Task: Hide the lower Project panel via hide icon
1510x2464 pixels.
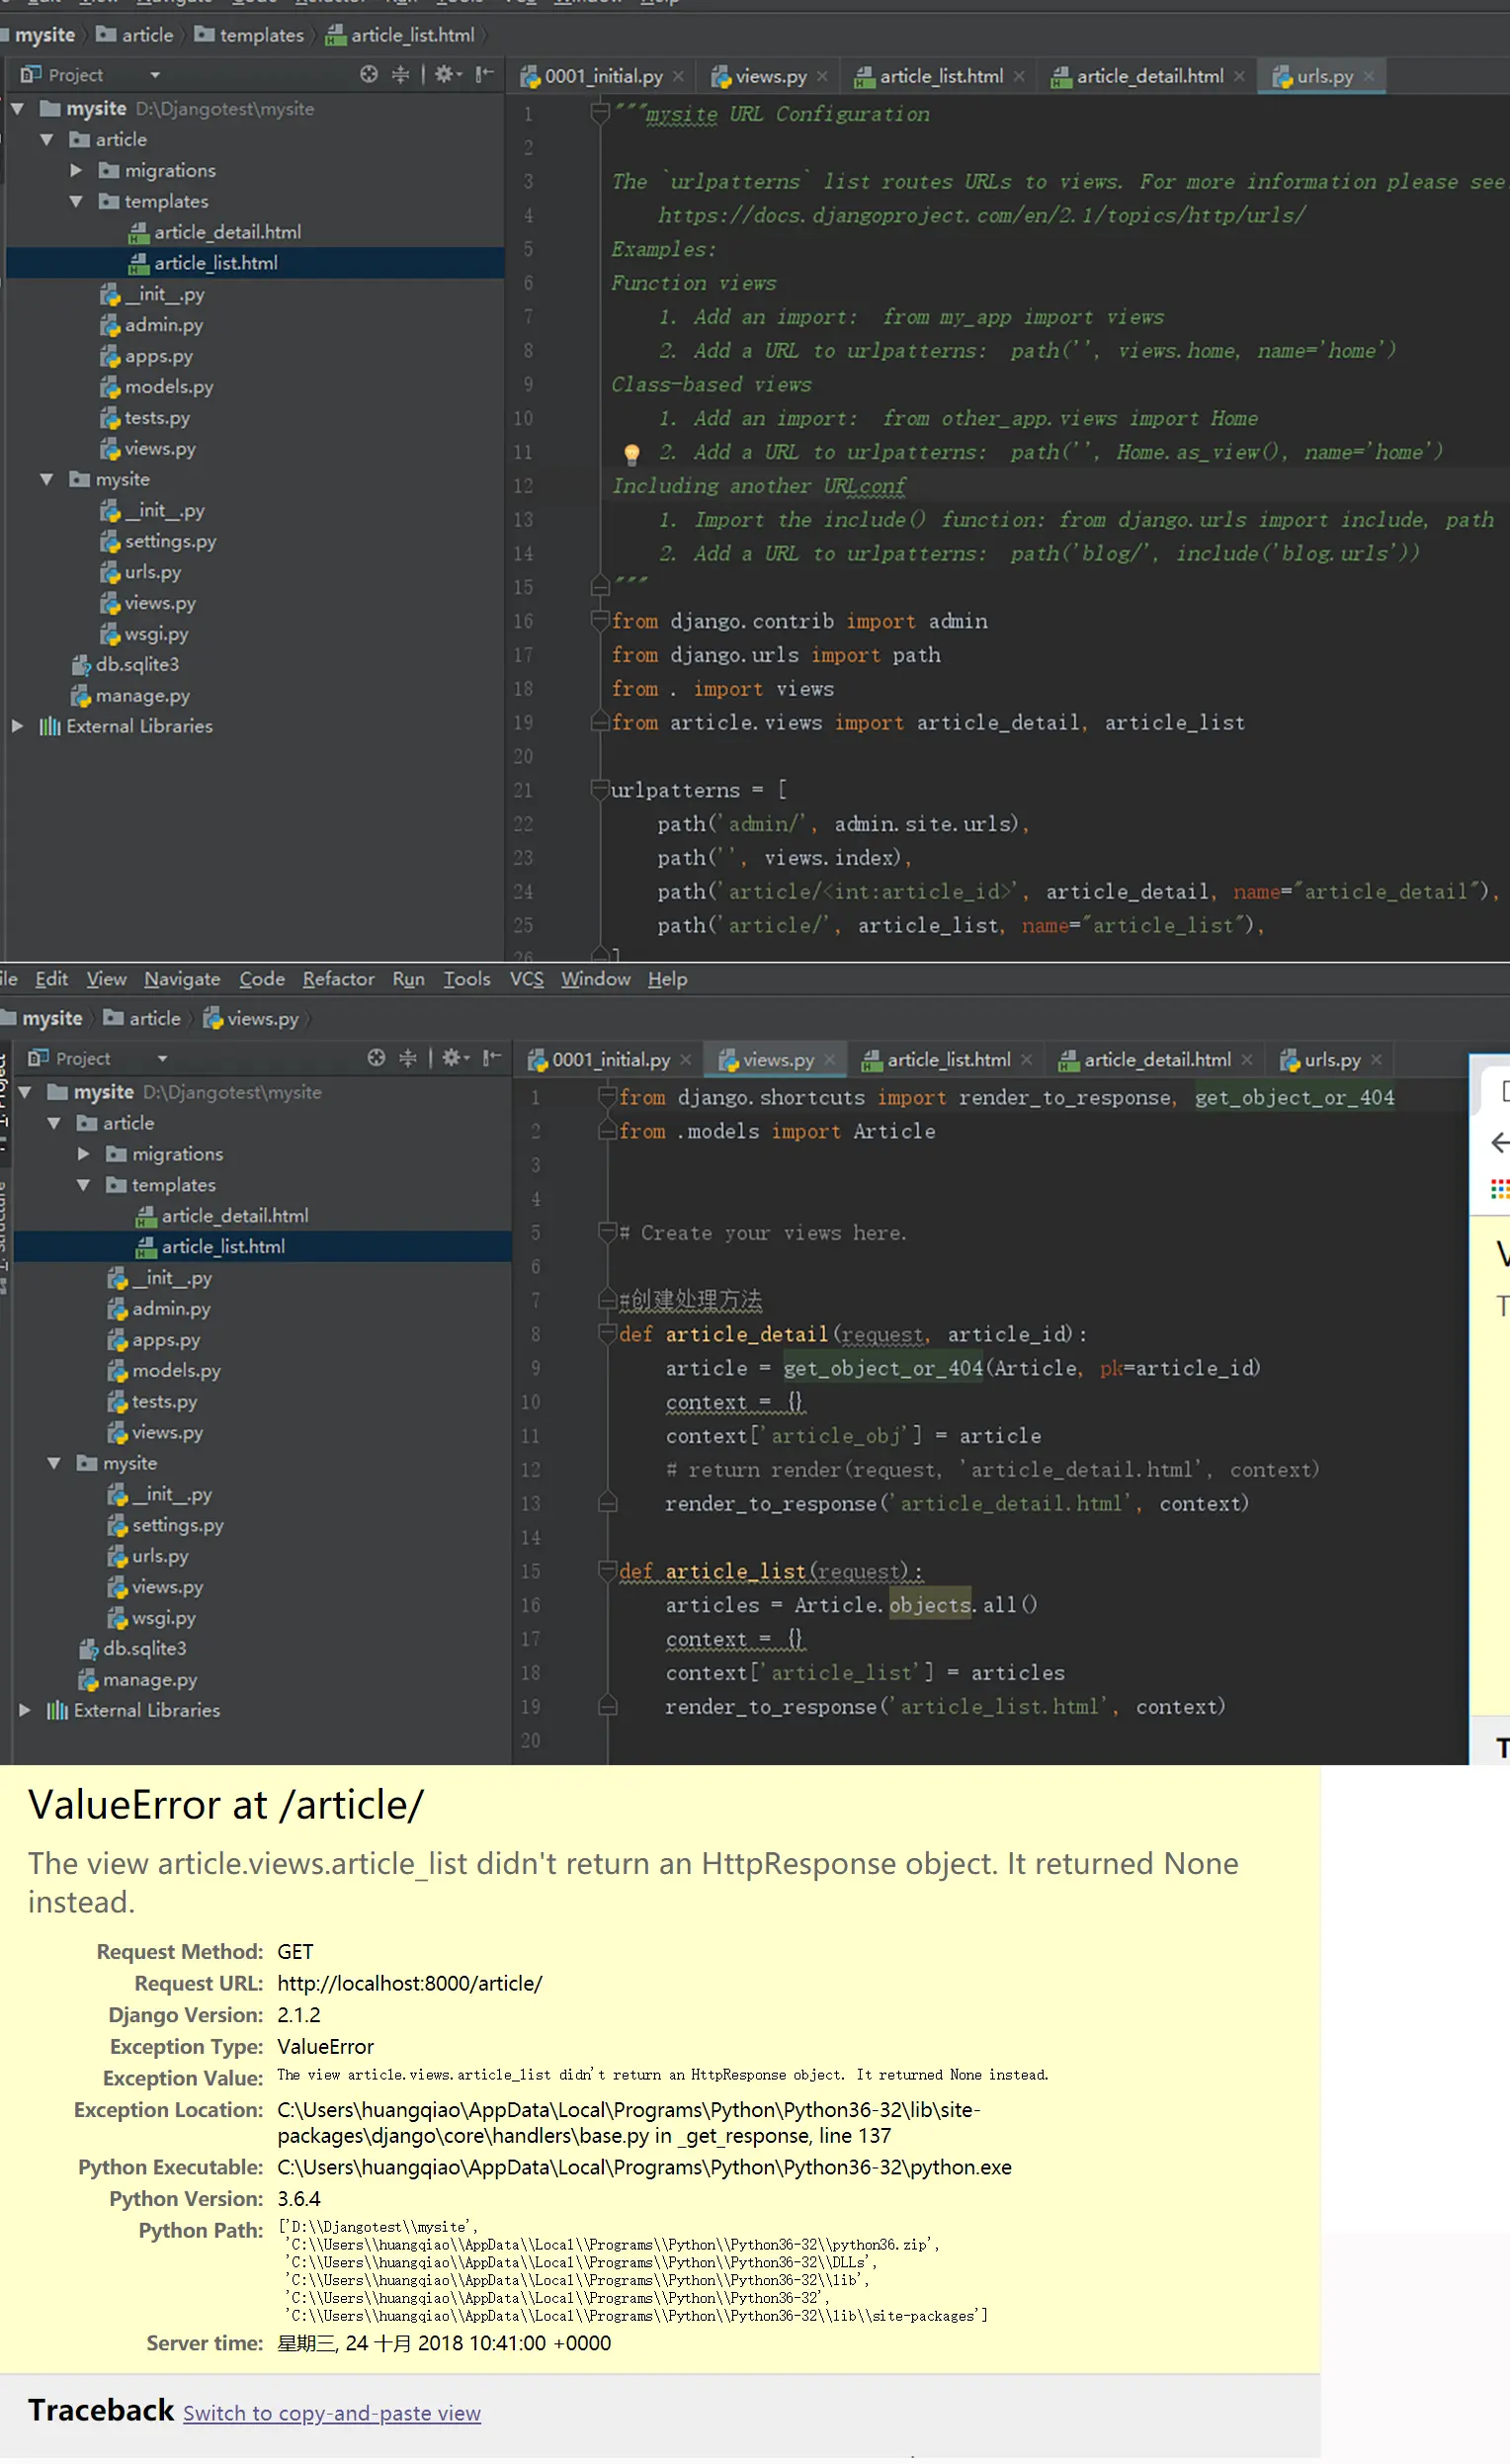Action: coord(492,1058)
